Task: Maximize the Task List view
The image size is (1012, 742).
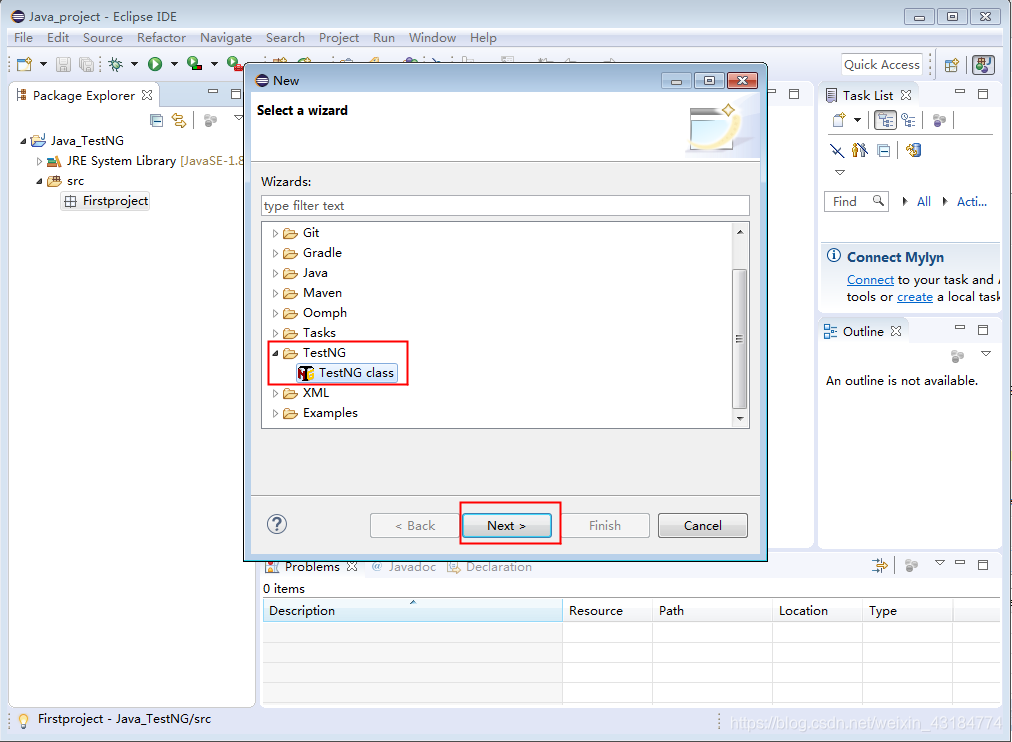Action: click(x=983, y=94)
